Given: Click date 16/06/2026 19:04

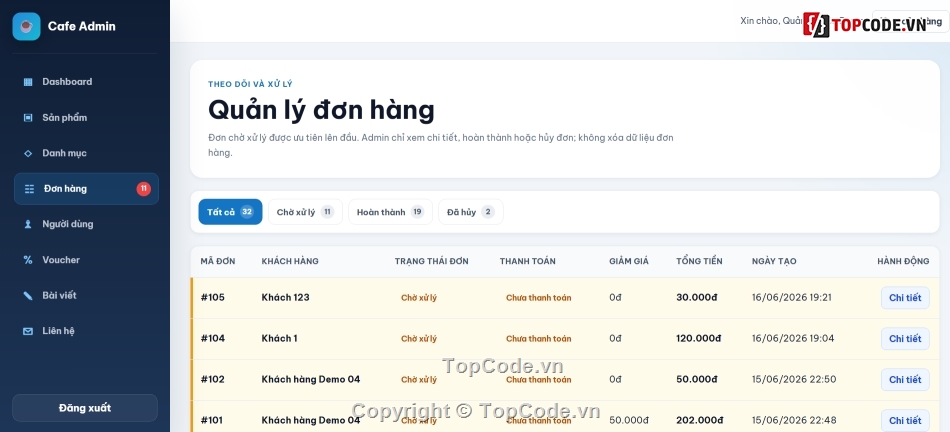Looking at the screenshot, I should (x=793, y=339).
